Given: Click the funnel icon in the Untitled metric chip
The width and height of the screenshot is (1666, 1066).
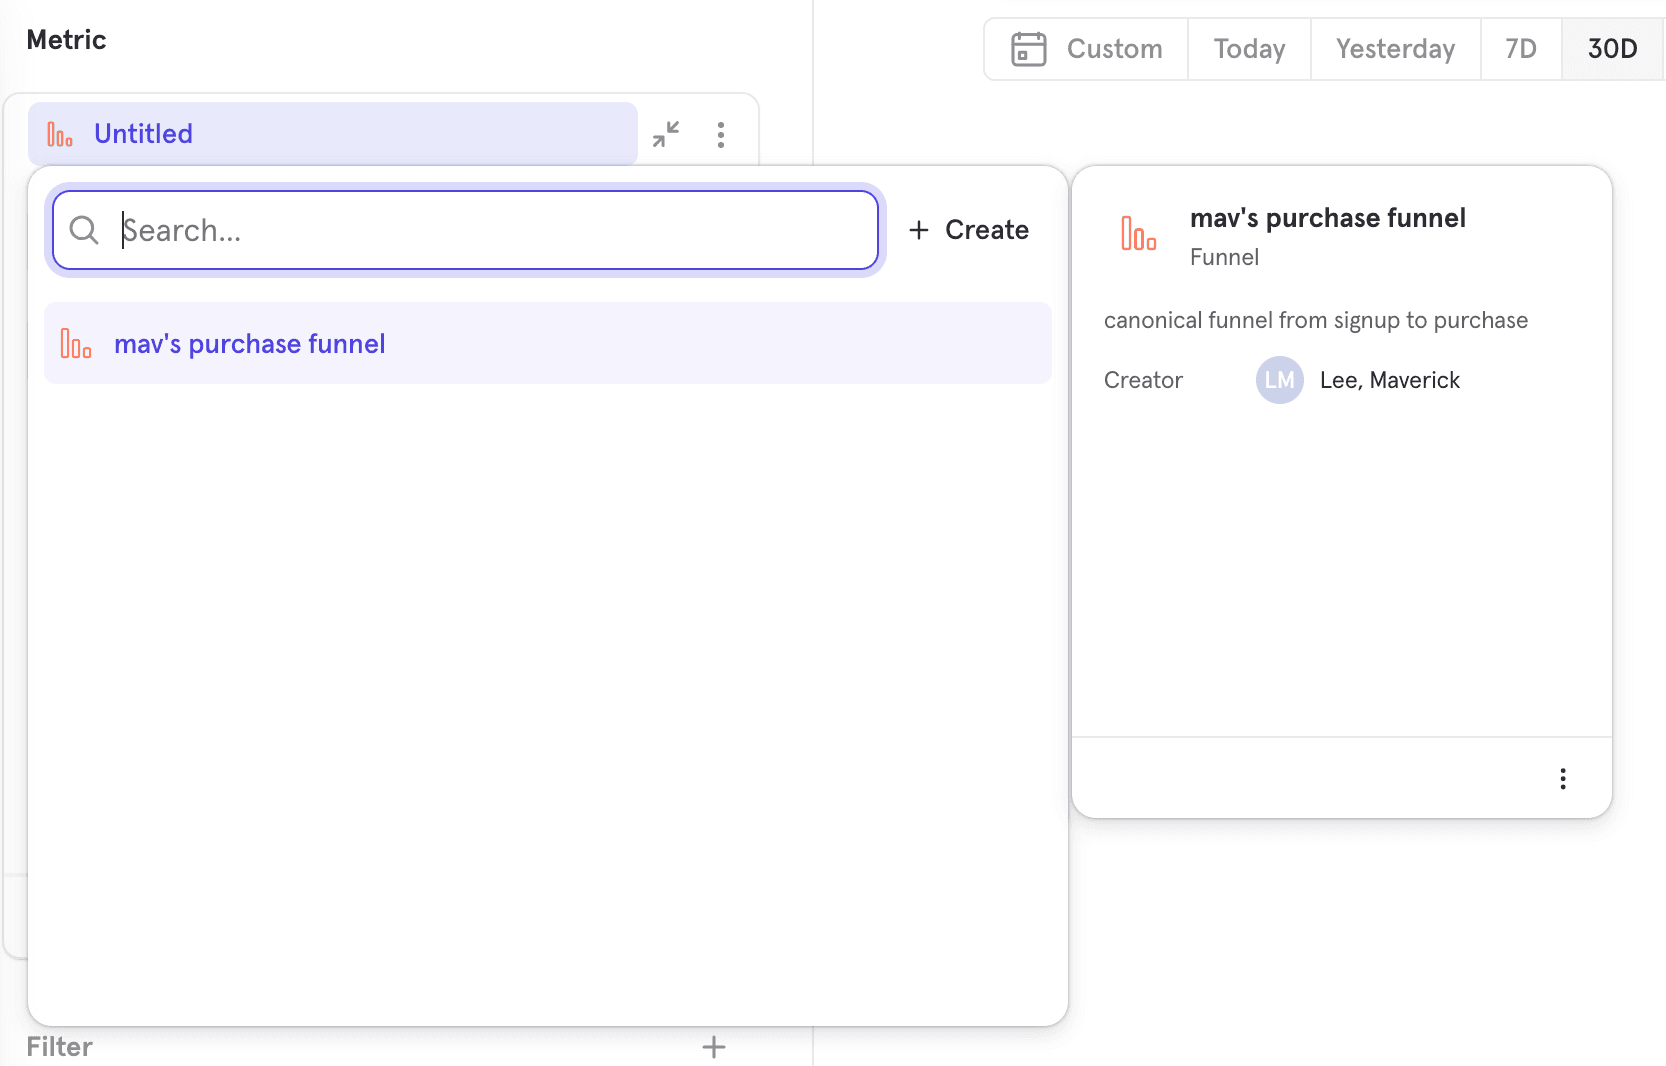Looking at the screenshot, I should pyautogui.click(x=60, y=135).
